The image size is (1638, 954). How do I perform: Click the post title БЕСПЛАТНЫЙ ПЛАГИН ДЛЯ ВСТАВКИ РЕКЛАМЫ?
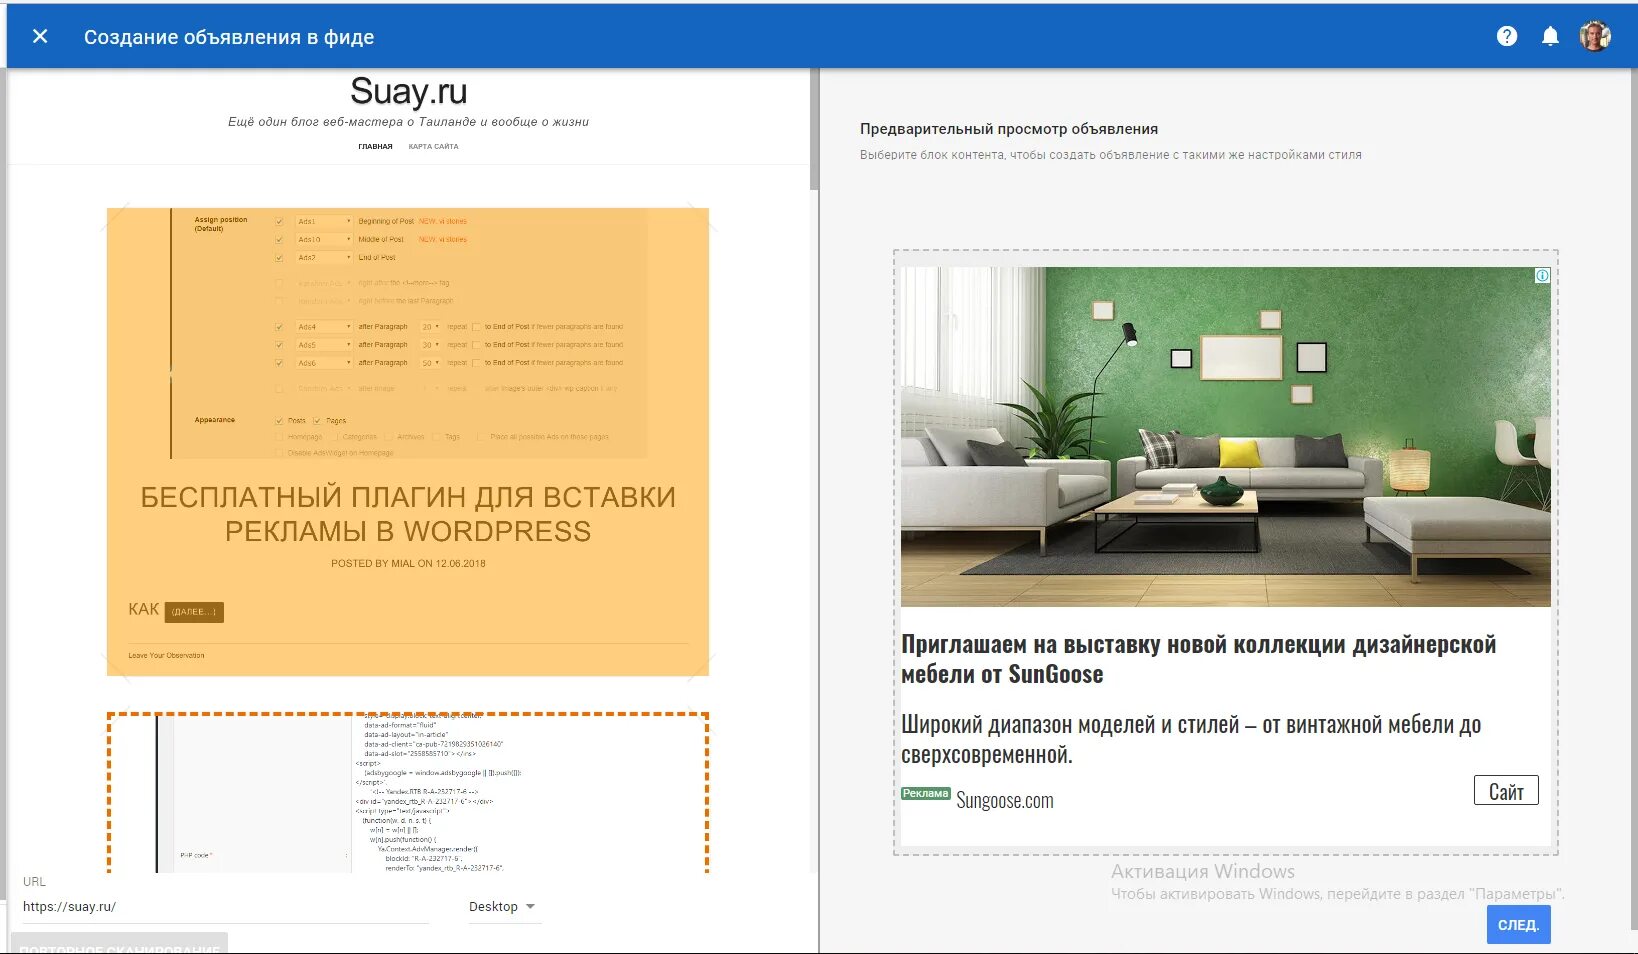[x=408, y=514]
